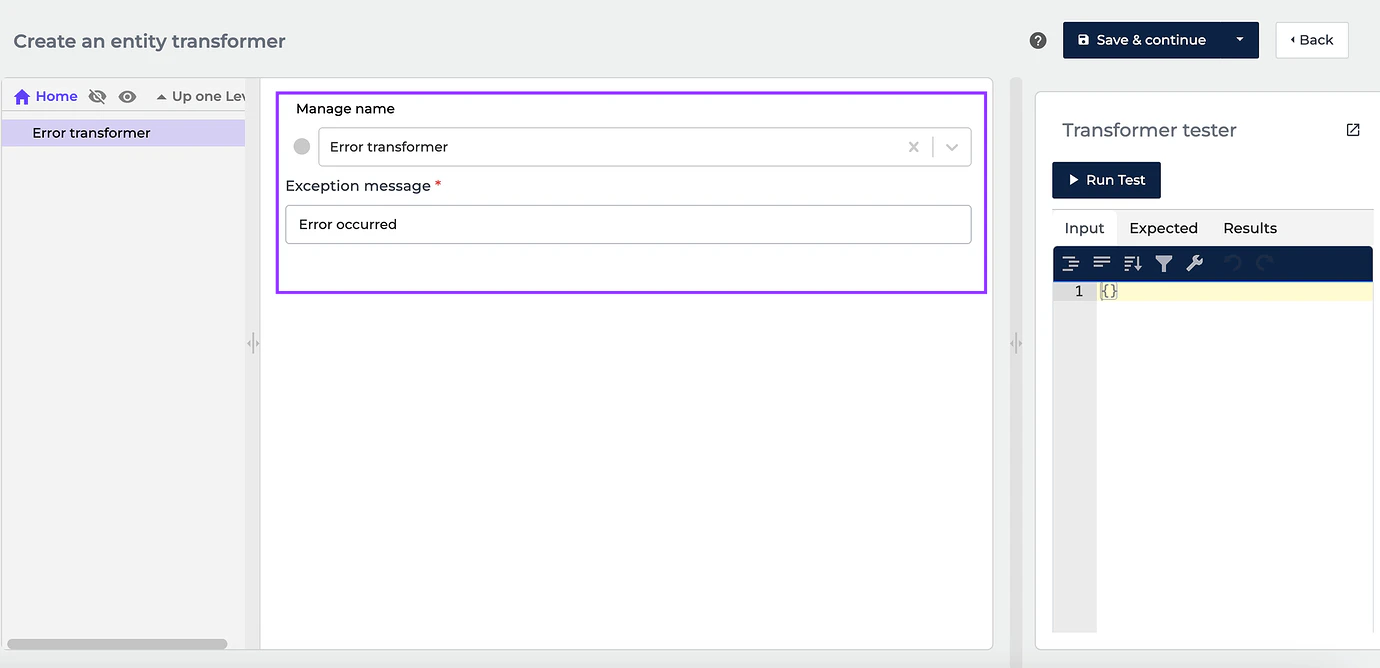The width and height of the screenshot is (1380, 668).
Task: Open Transformer tester in a new window
Action: (1353, 130)
